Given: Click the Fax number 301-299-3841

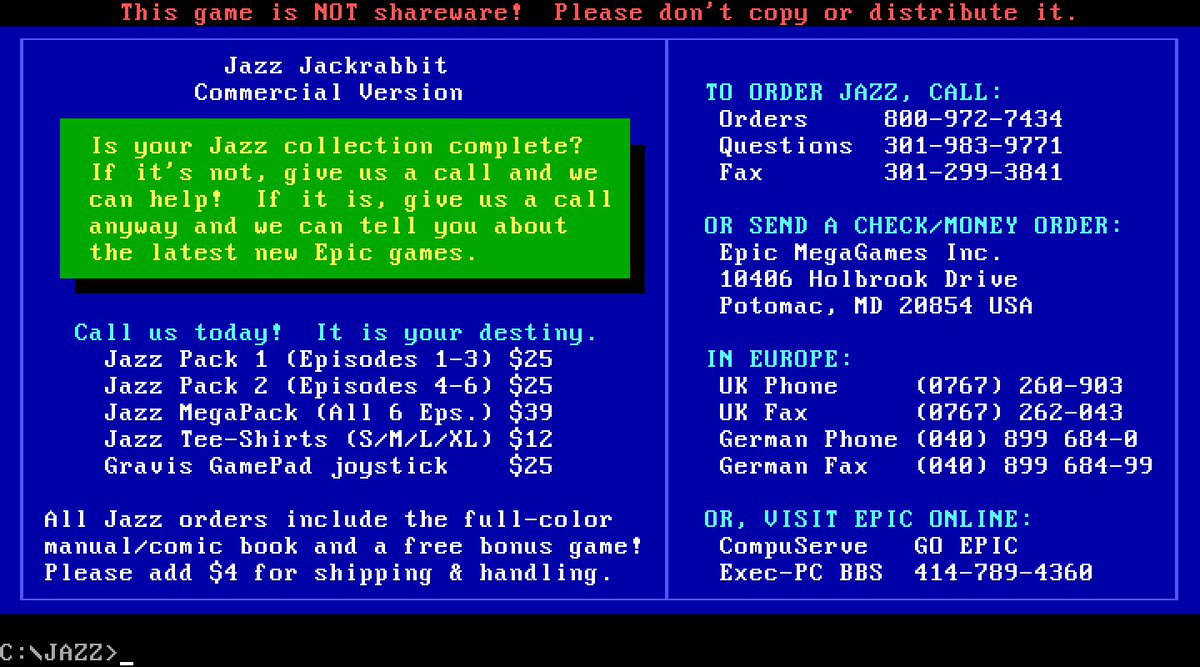Looking at the screenshot, I should point(973,173).
